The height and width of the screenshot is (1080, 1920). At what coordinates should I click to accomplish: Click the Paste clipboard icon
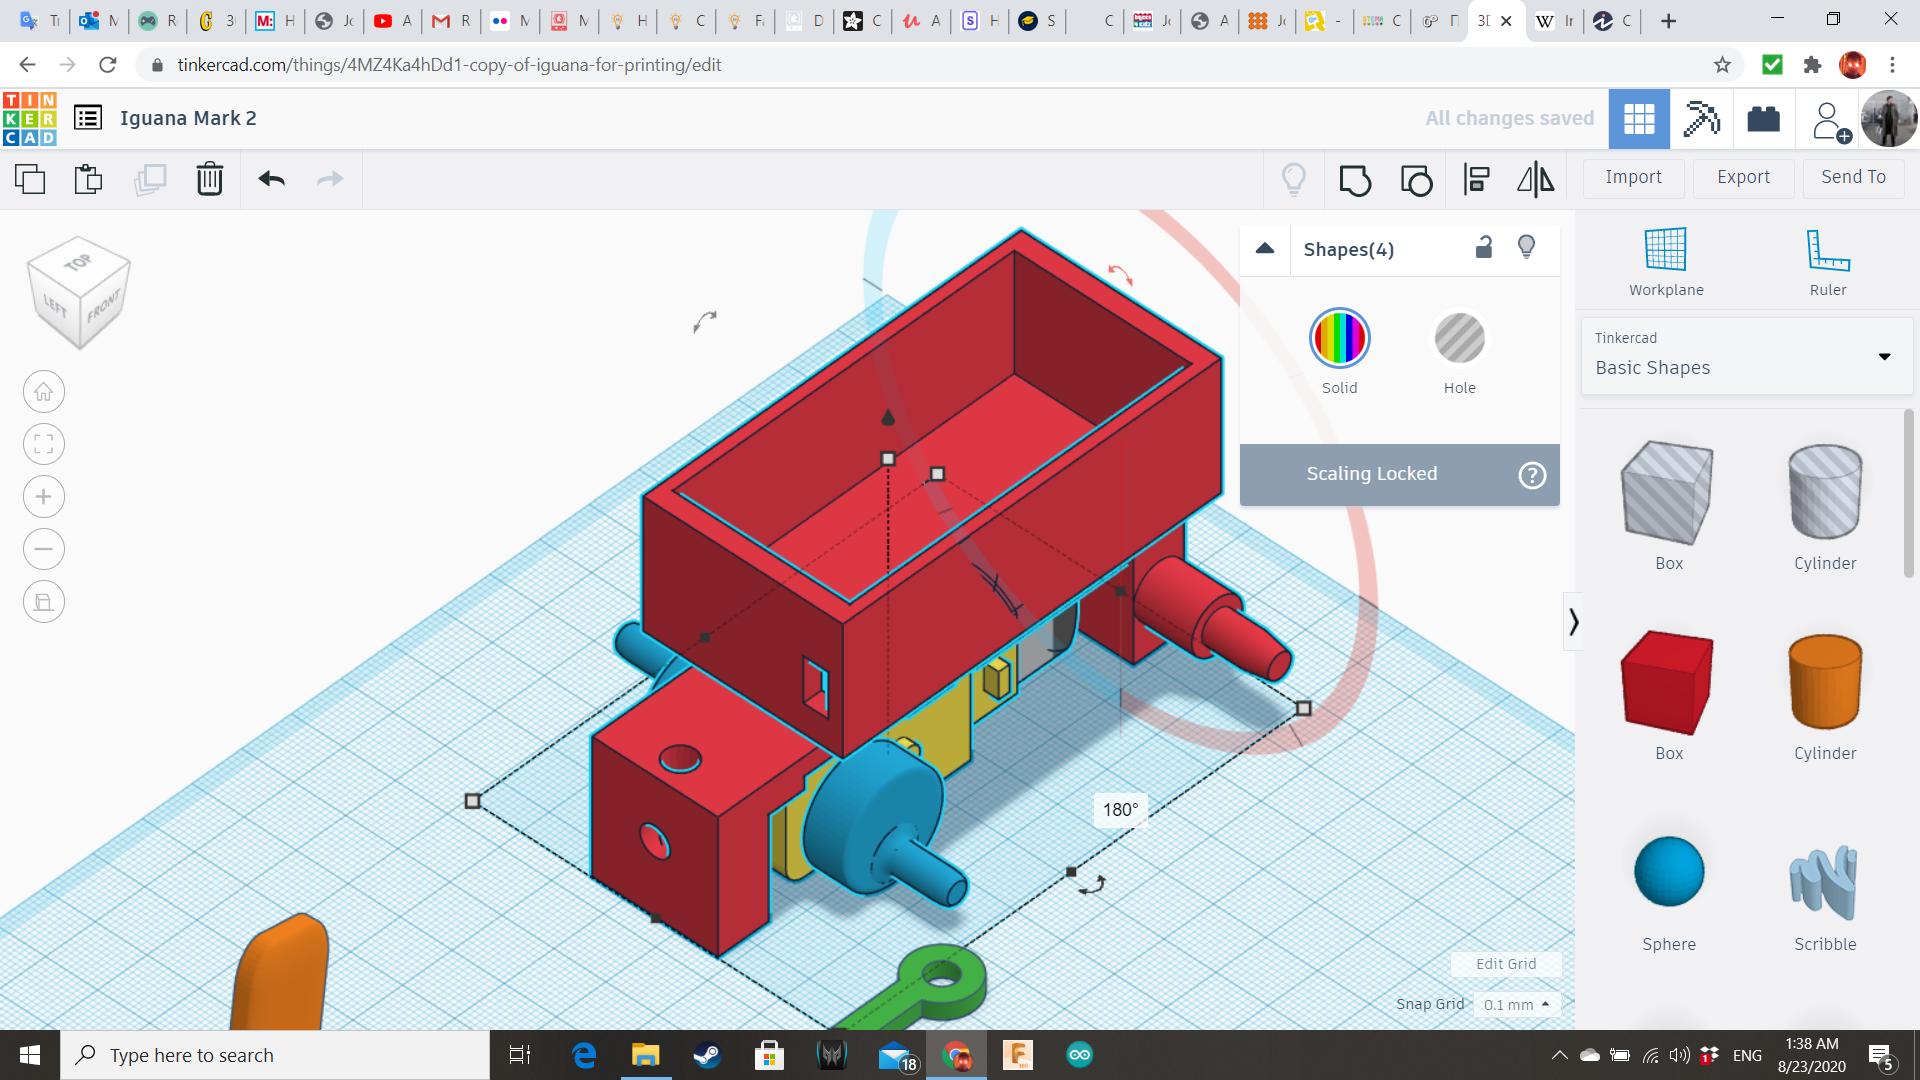pos(88,179)
